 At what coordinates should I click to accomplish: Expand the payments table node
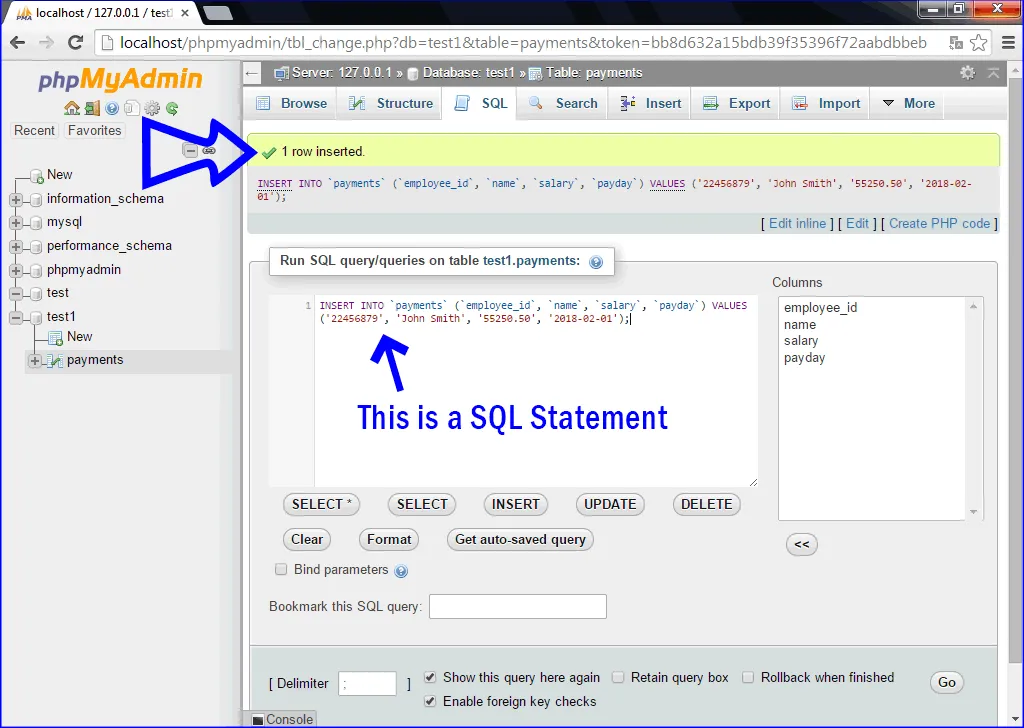point(35,360)
